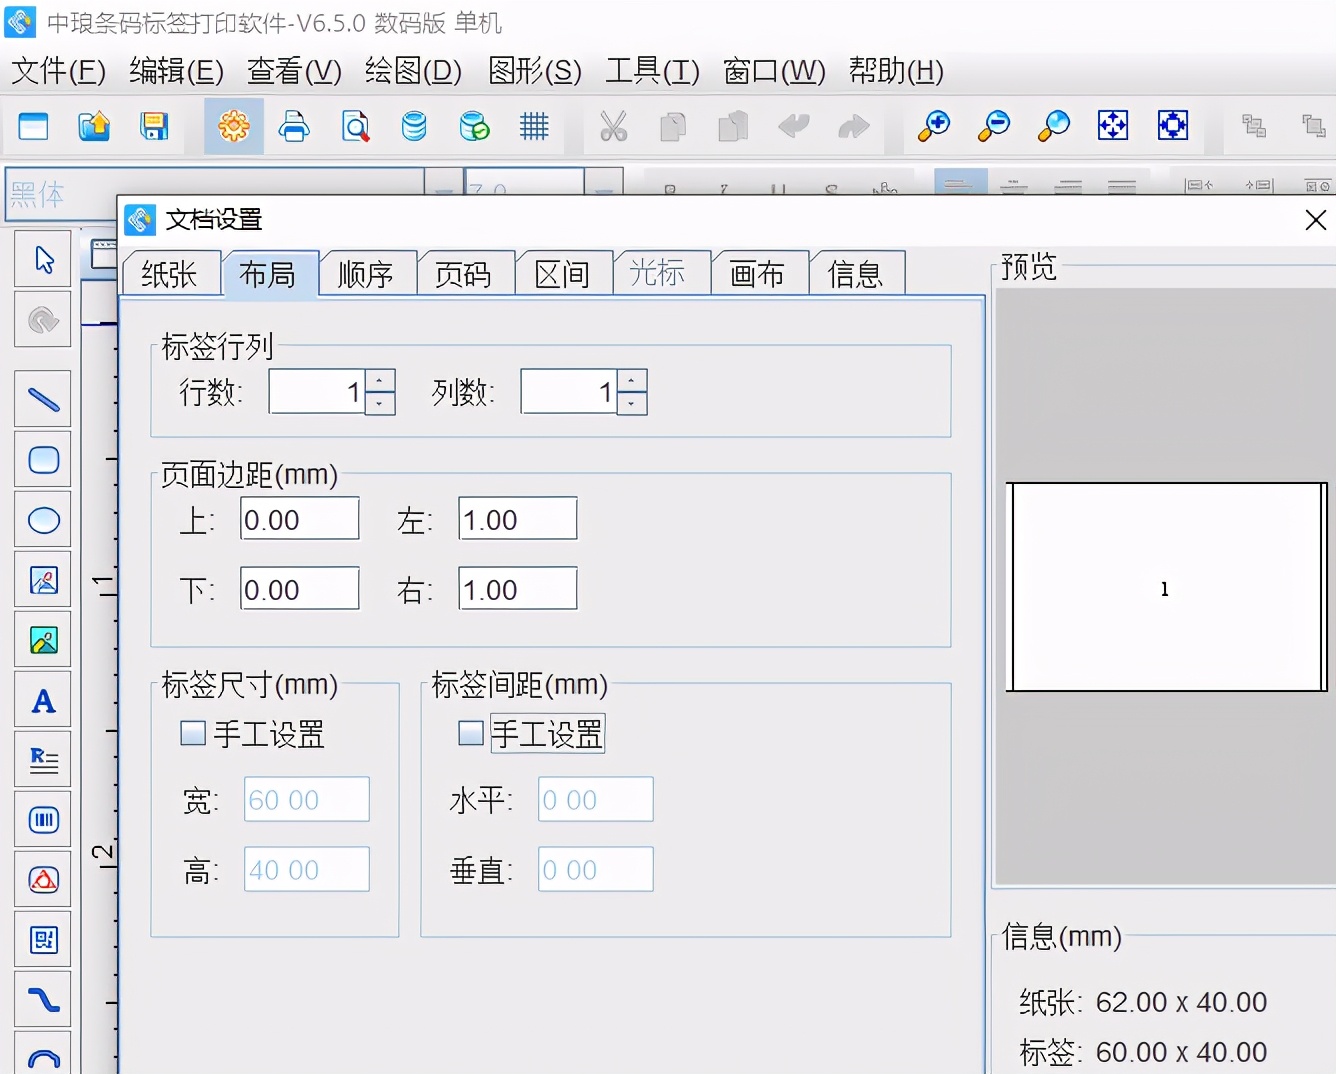Image resolution: width=1336 pixels, height=1074 pixels.
Task: Open the 图形(S) menu
Action: pyautogui.click(x=534, y=71)
